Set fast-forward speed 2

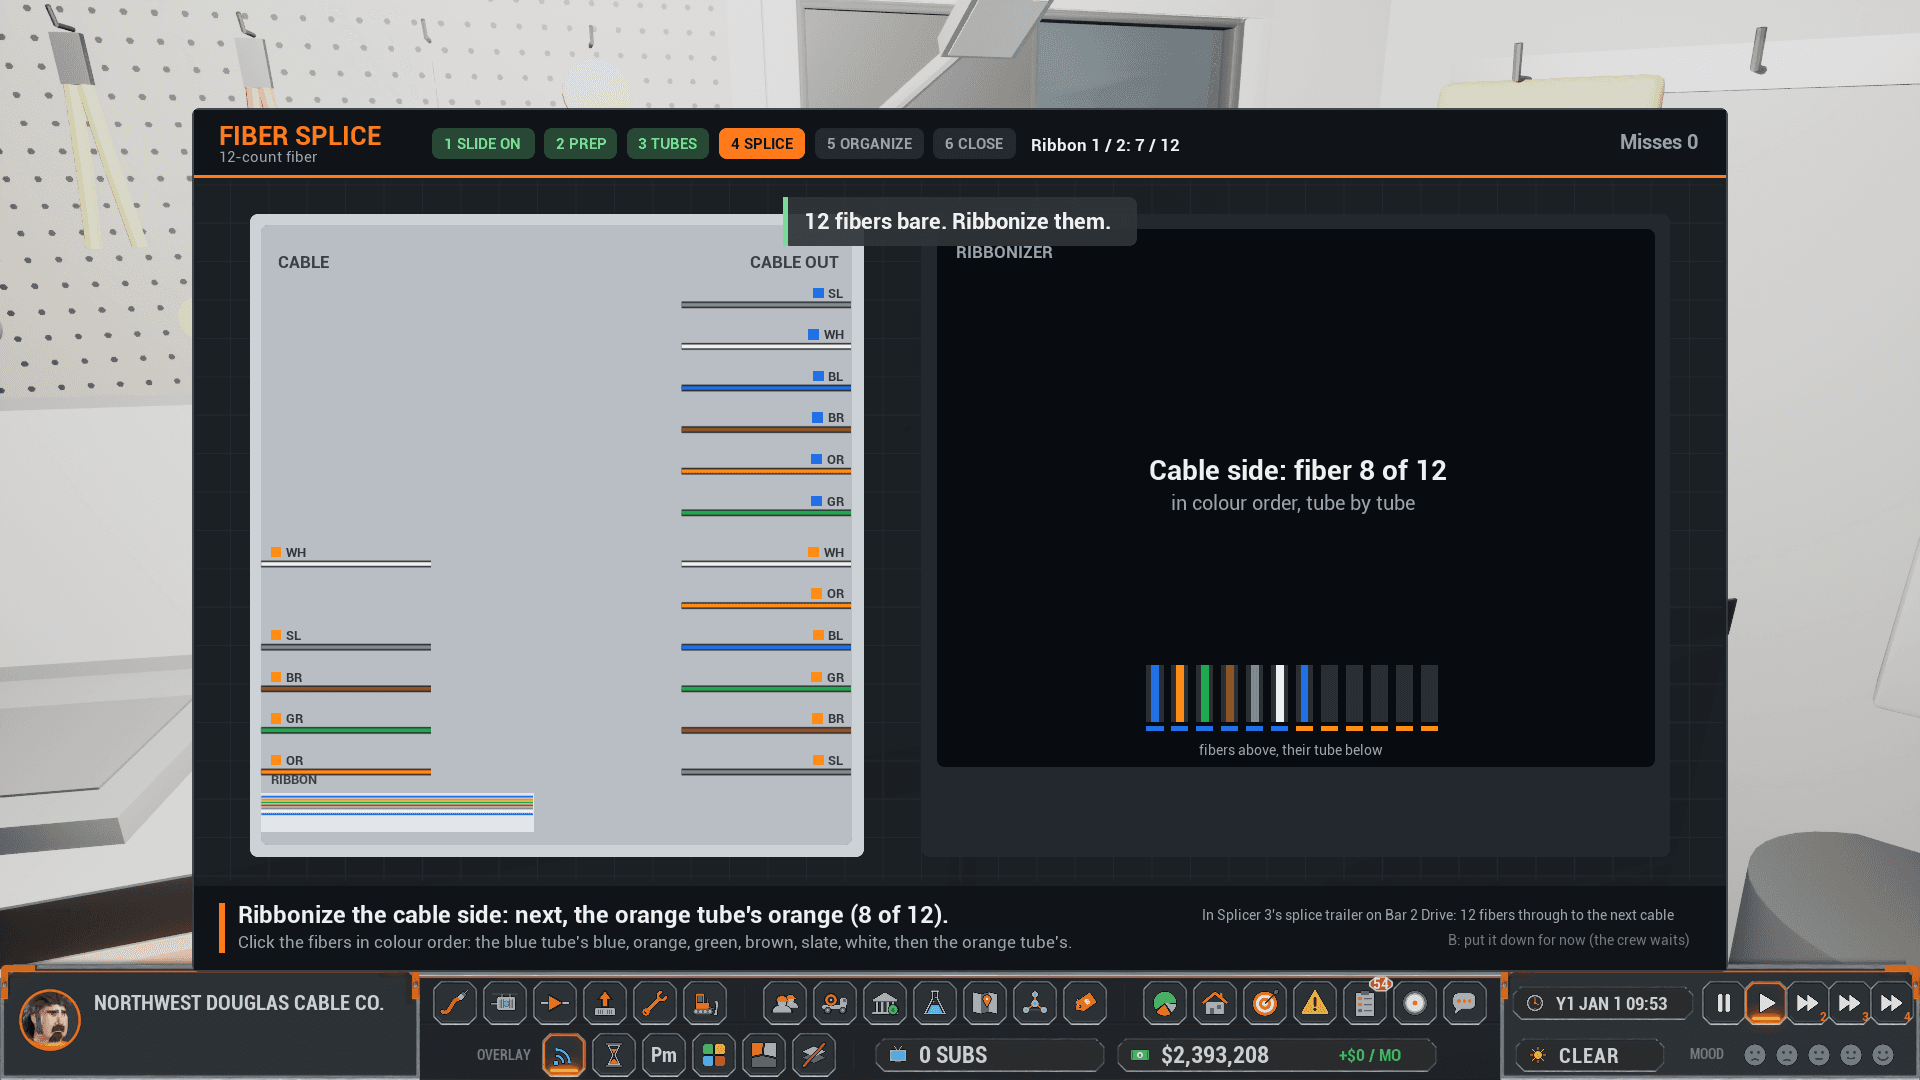[x=1808, y=1003]
